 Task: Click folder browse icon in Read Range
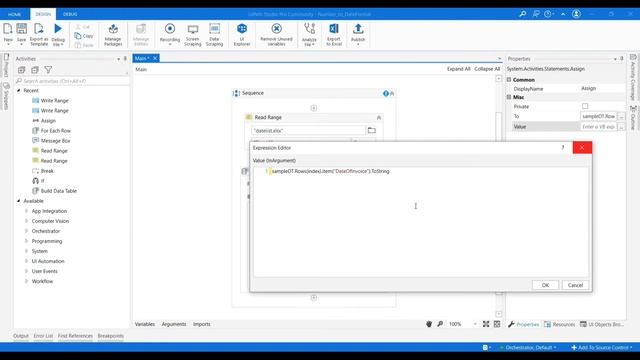click(371, 130)
